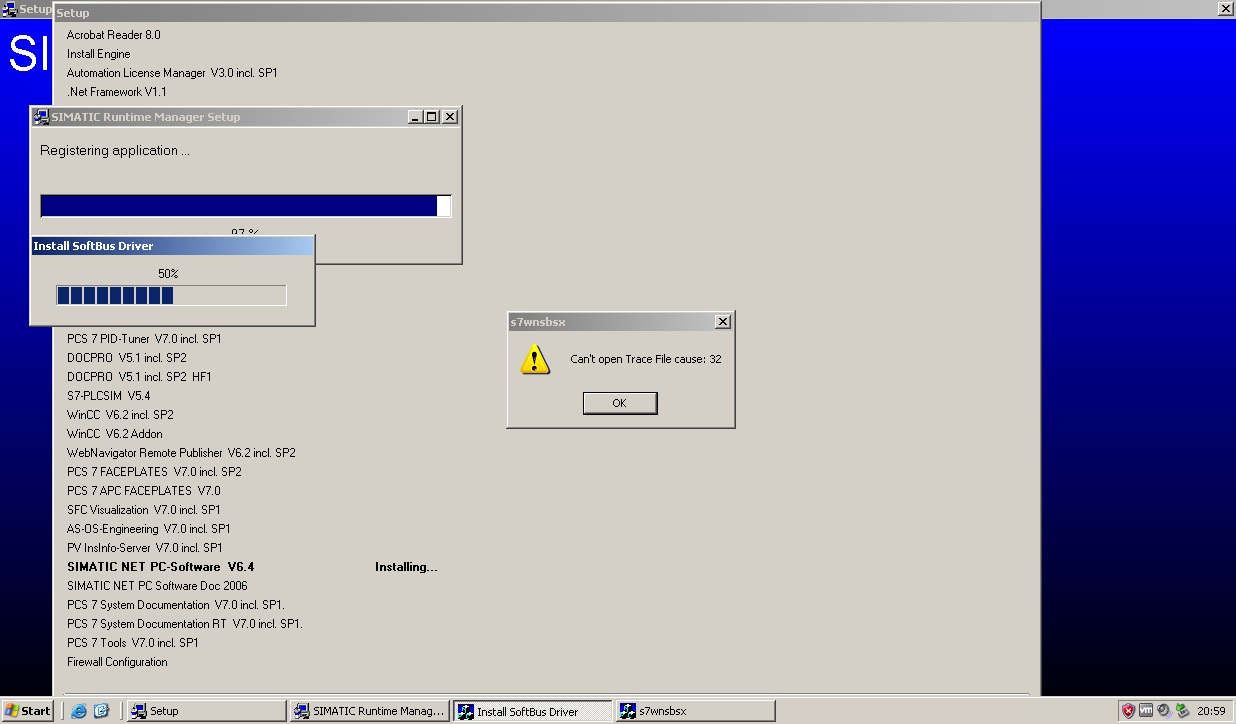
Task: Click the "Installing..." status text
Action: tap(406, 567)
